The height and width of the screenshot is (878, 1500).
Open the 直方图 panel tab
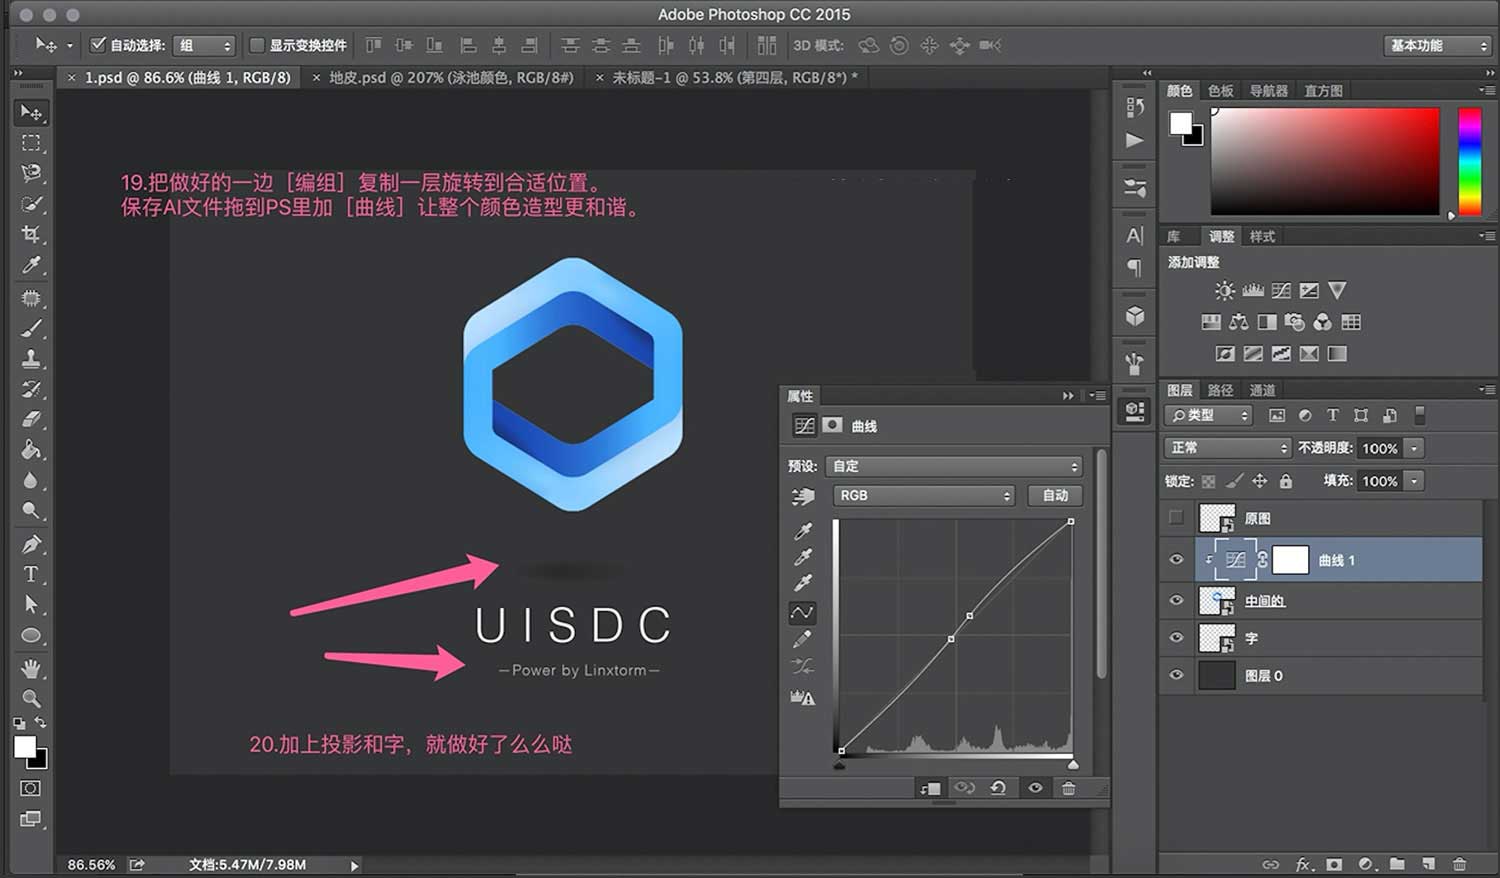1323,90
